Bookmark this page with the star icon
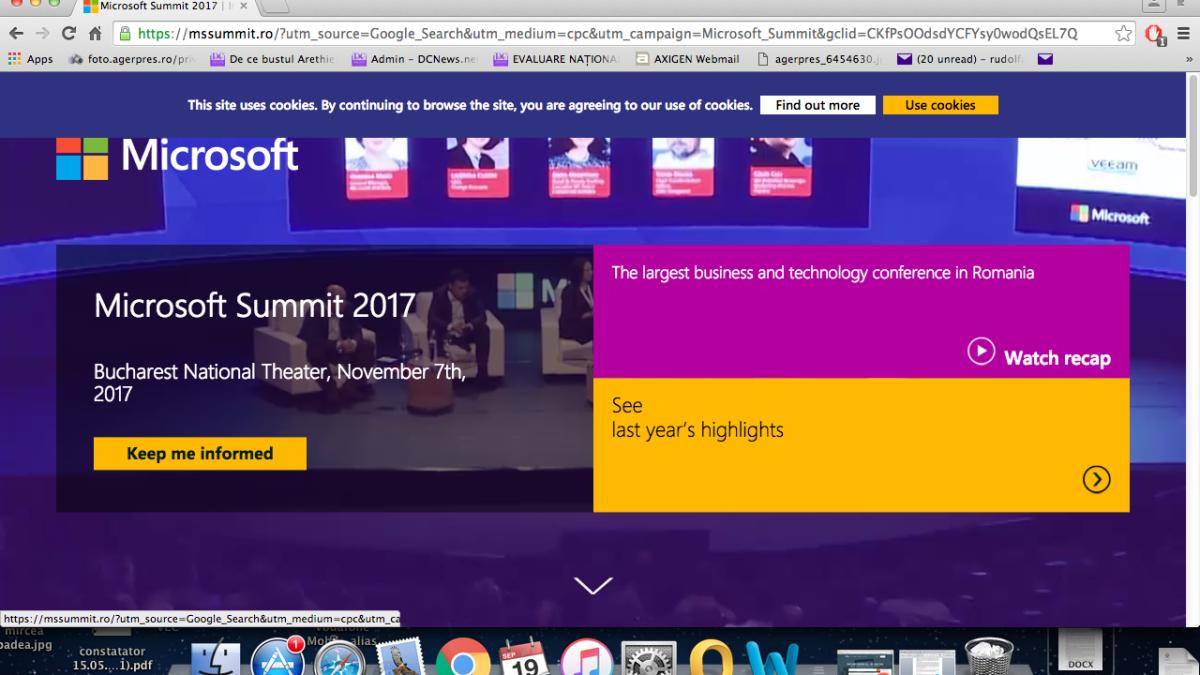This screenshot has height=675, width=1200. [1123, 33]
